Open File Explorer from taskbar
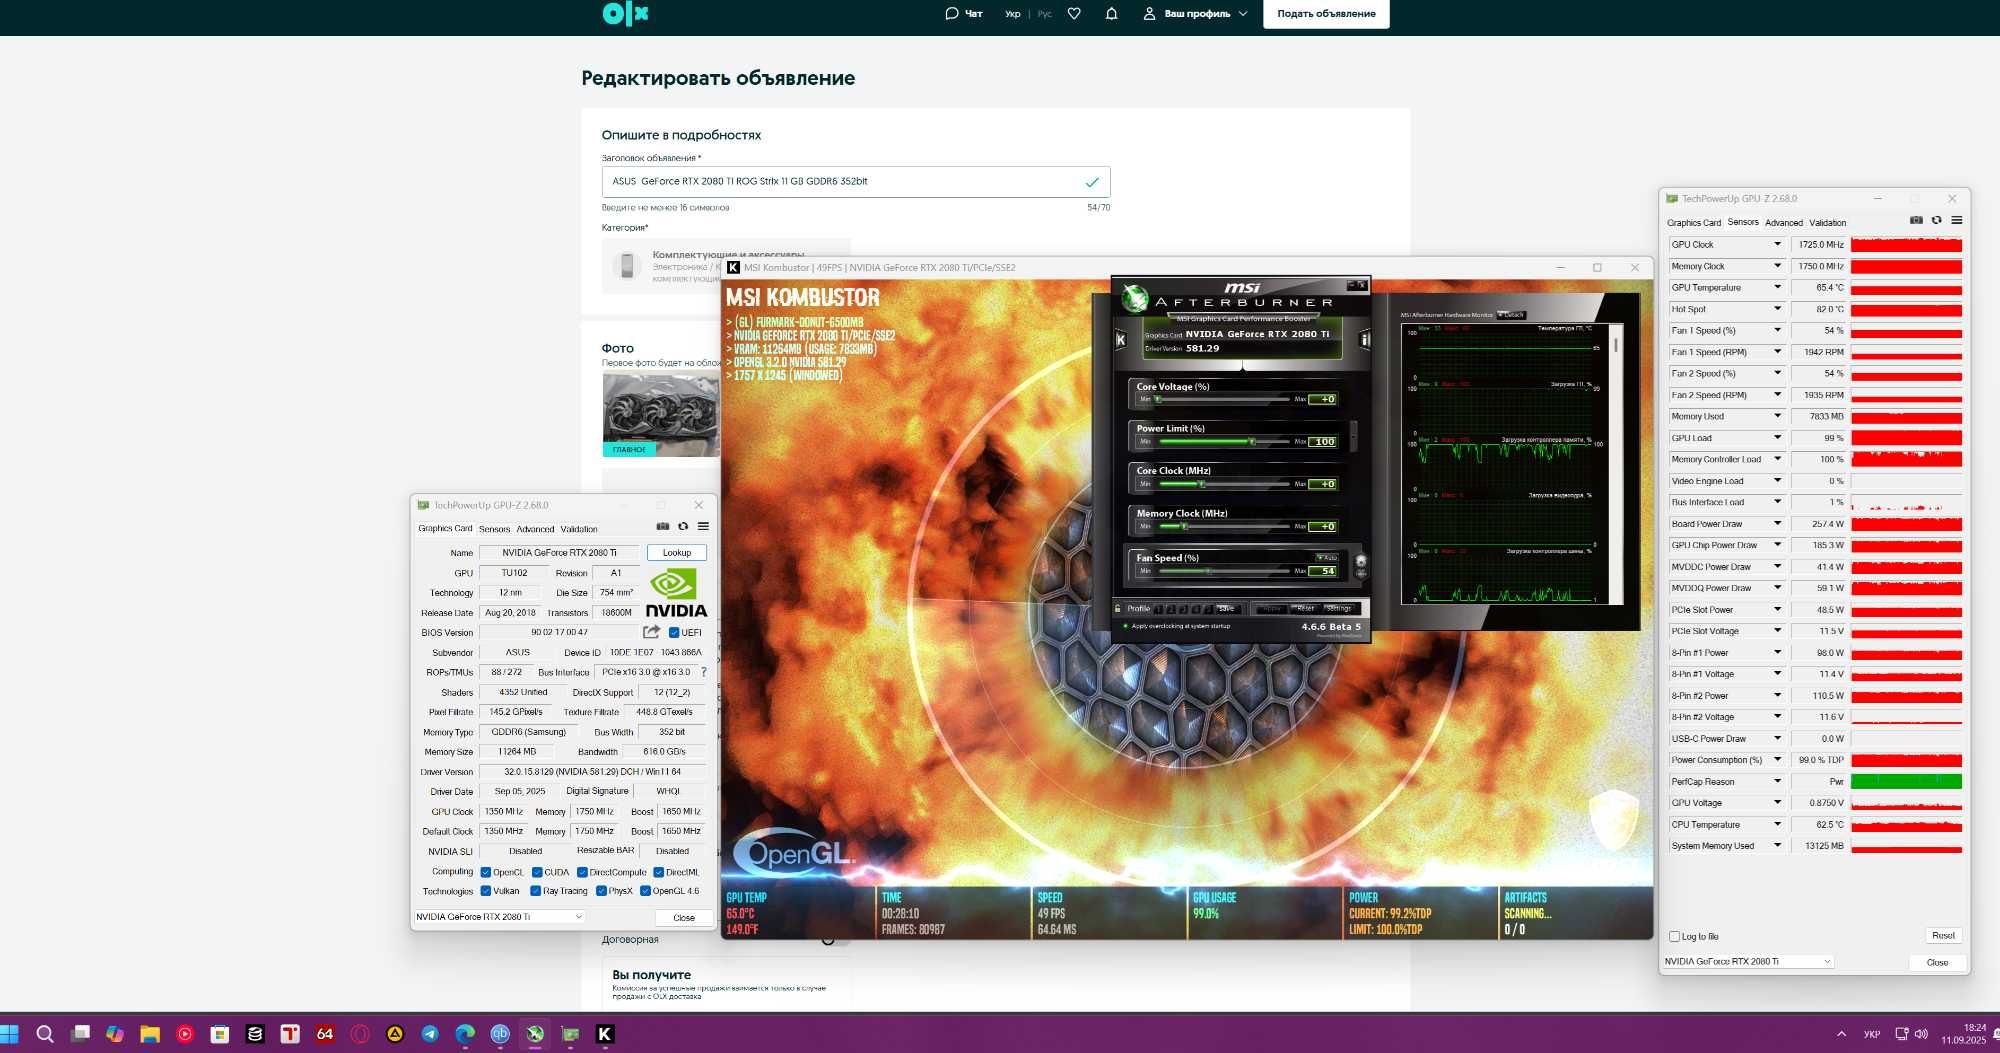 click(x=150, y=1034)
